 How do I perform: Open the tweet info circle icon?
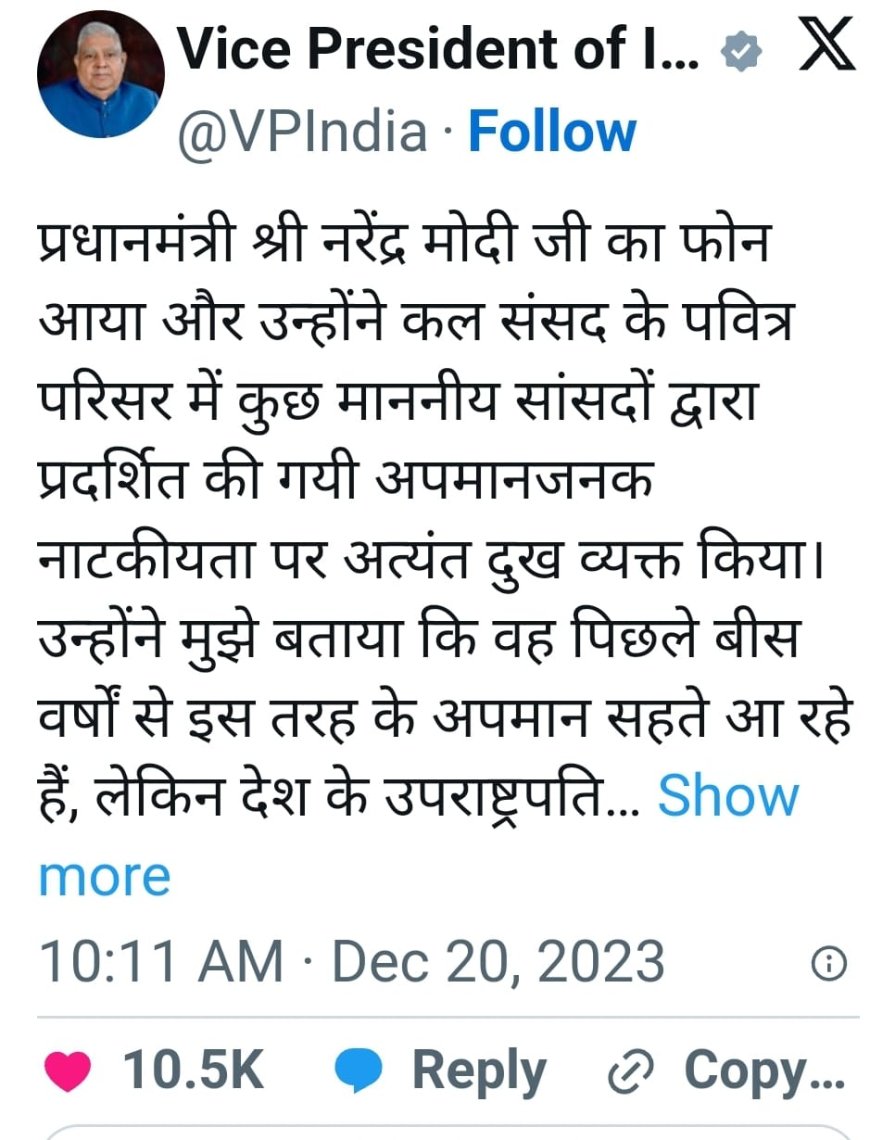tap(828, 964)
